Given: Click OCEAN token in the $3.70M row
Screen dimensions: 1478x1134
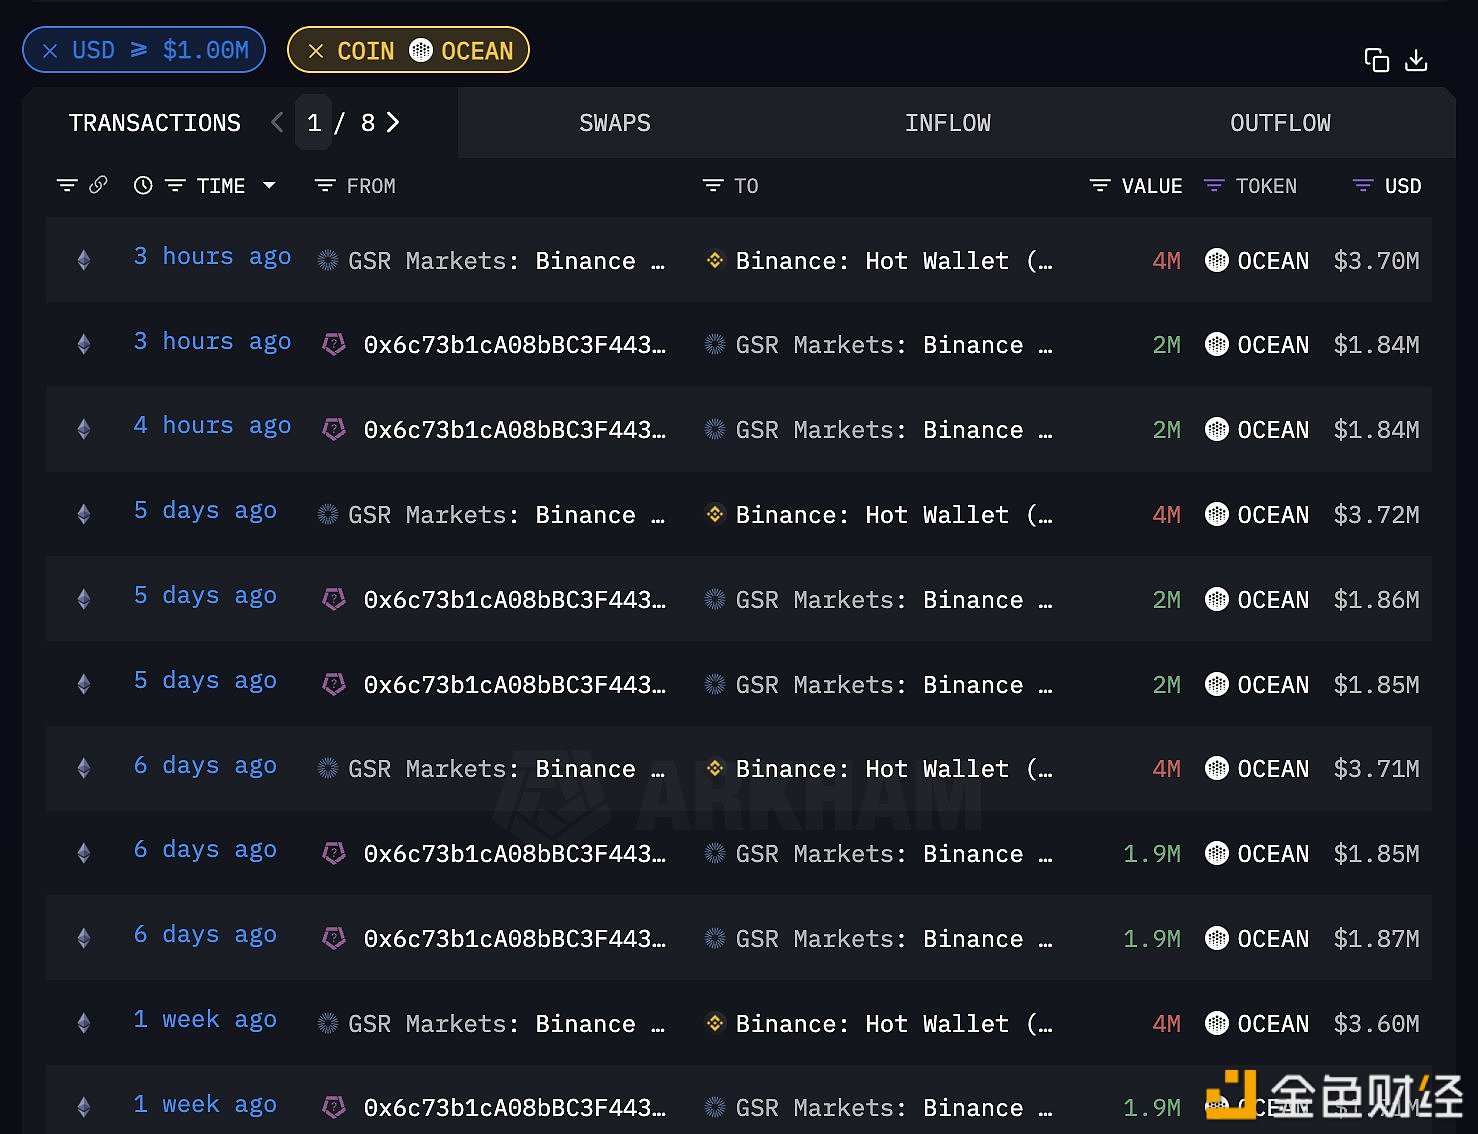Looking at the screenshot, I should pos(1272,261).
